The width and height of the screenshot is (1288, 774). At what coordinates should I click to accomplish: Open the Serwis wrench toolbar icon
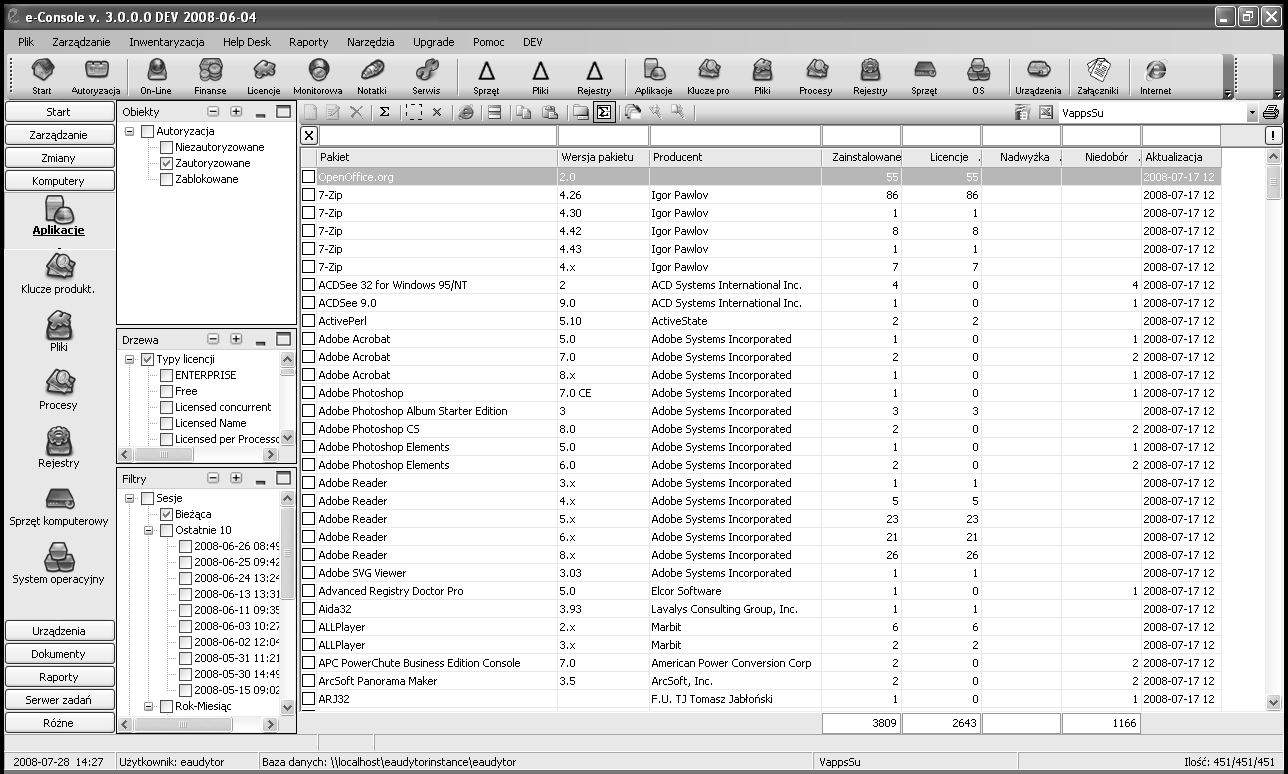(426, 77)
